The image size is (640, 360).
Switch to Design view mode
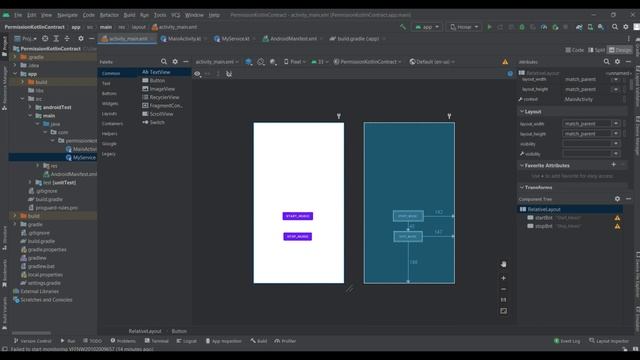click(620, 50)
